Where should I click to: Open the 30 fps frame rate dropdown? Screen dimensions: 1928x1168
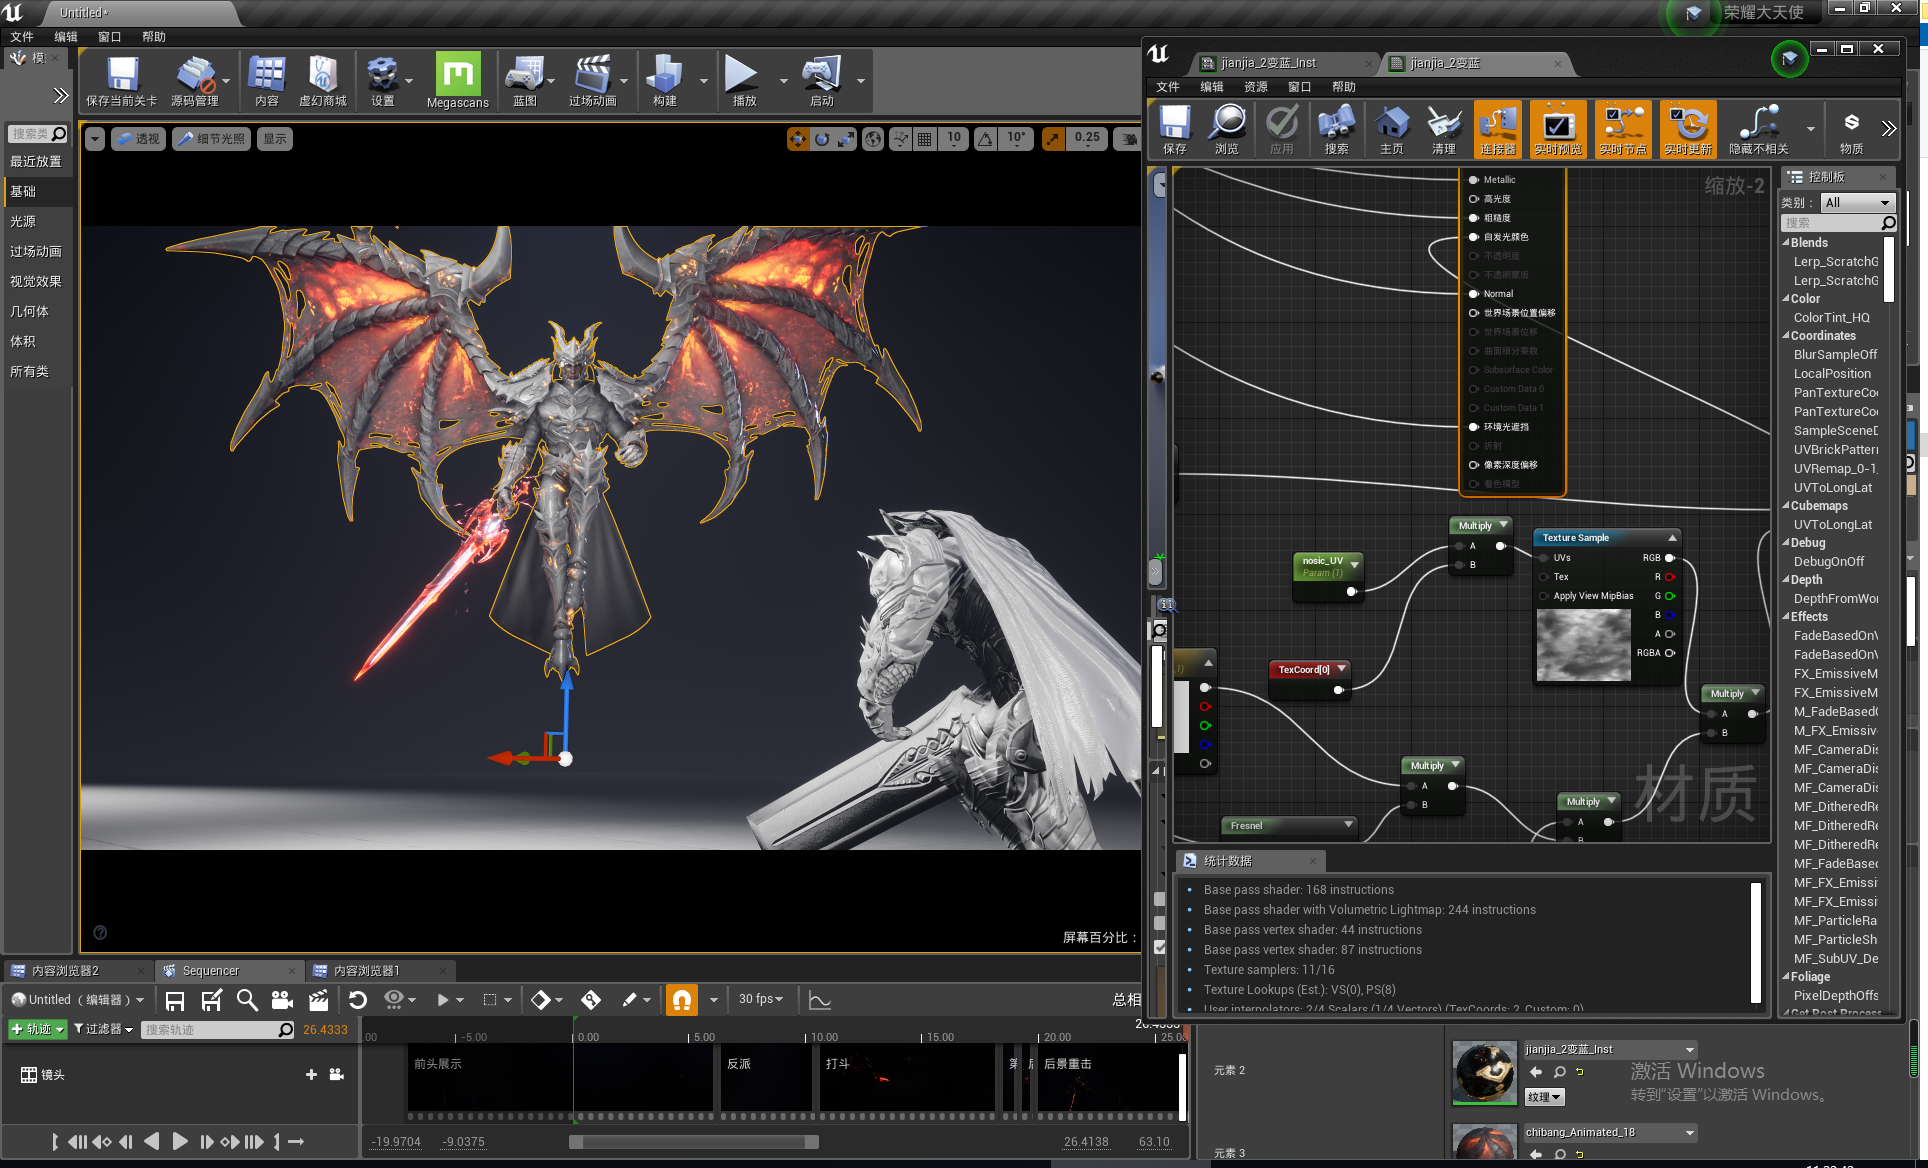[761, 1000]
